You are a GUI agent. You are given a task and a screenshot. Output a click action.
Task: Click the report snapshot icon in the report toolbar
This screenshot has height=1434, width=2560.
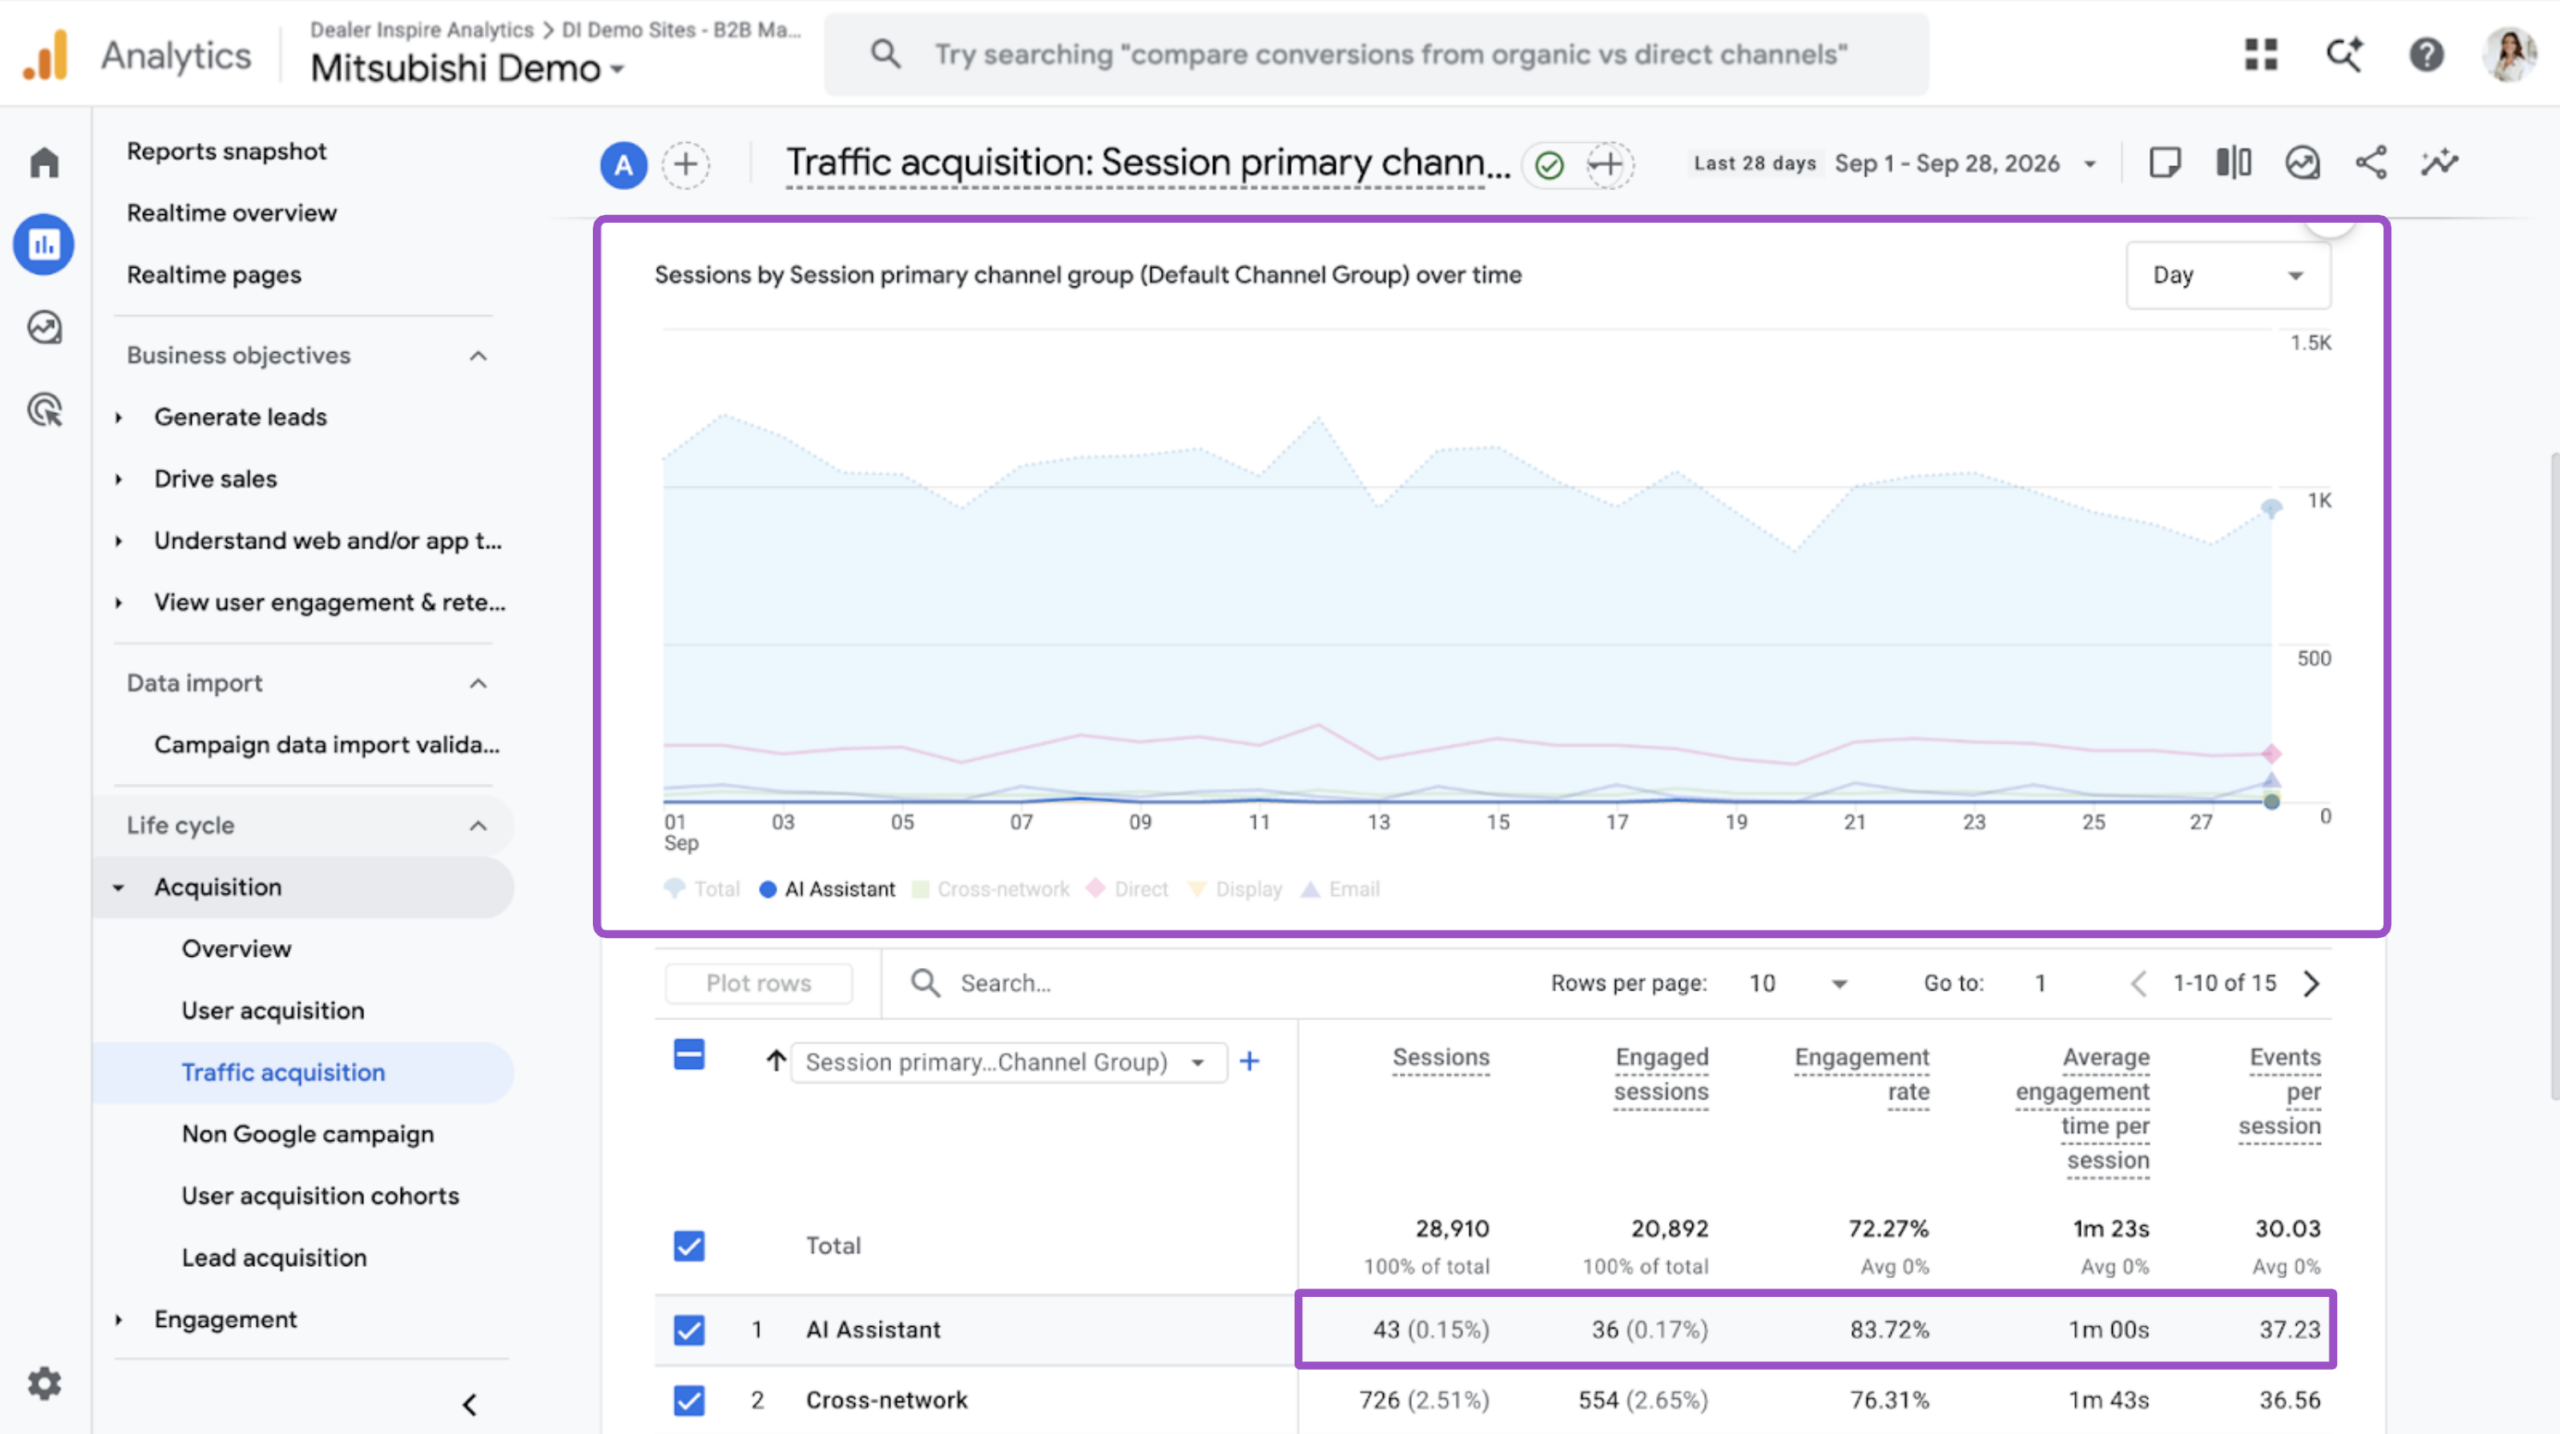tap(2303, 163)
